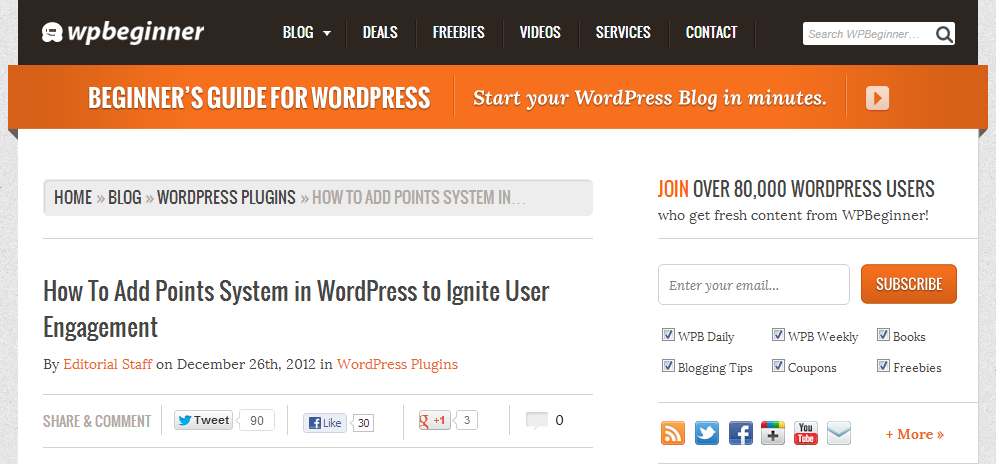Click the Tweet share button
The width and height of the screenshot is (996, 464).
(x=203, y=420)
